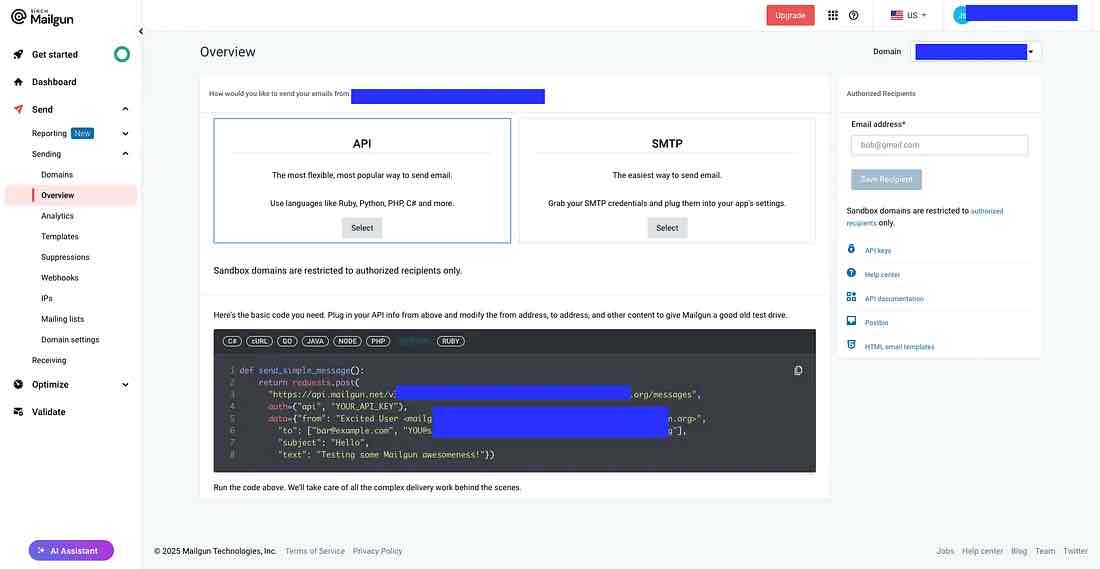
Task: Expand the Reporting submenu chevron
Action: pos(126,133)
